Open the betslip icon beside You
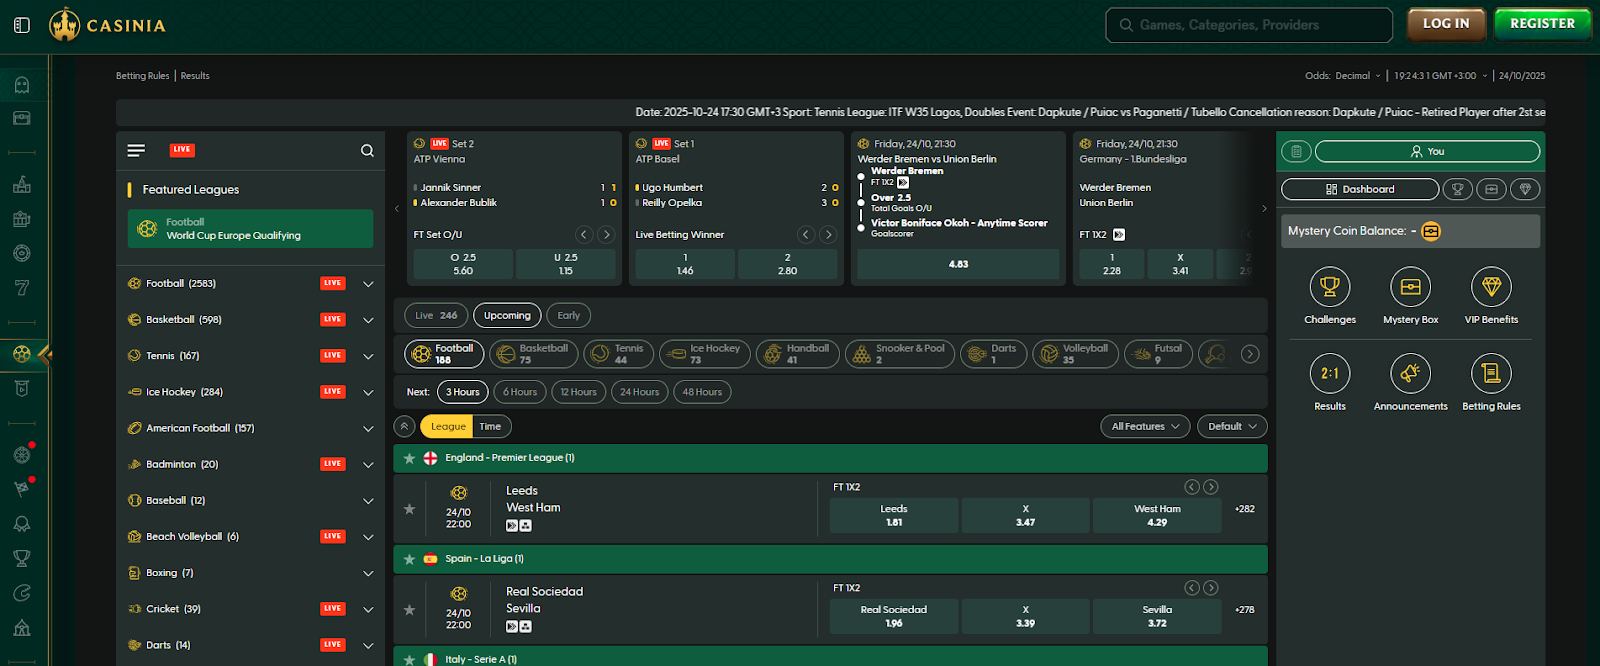 (x=1296, y=151)
